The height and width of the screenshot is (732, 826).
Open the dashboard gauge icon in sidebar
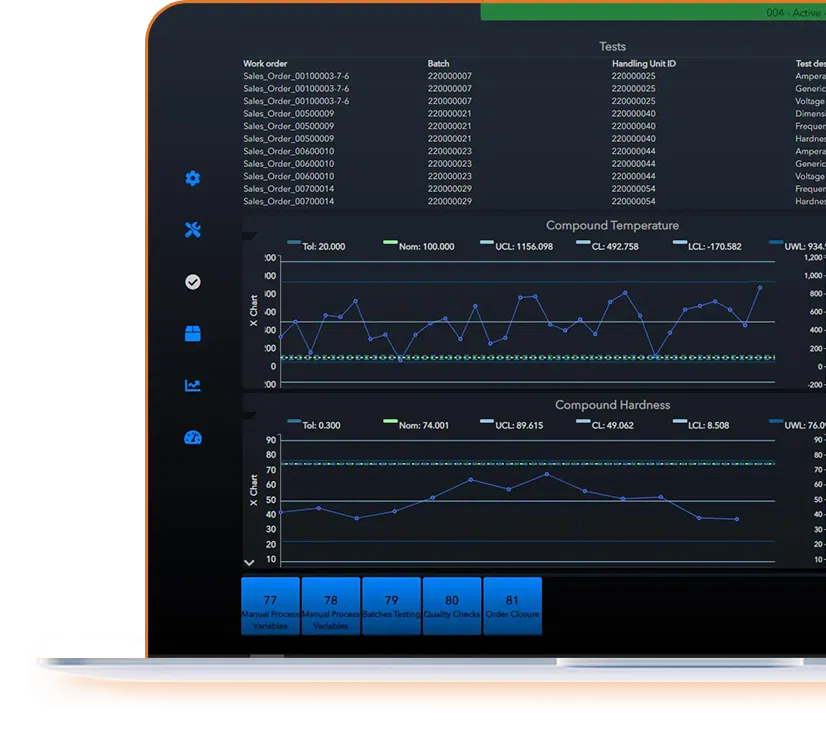pos(192,438)
